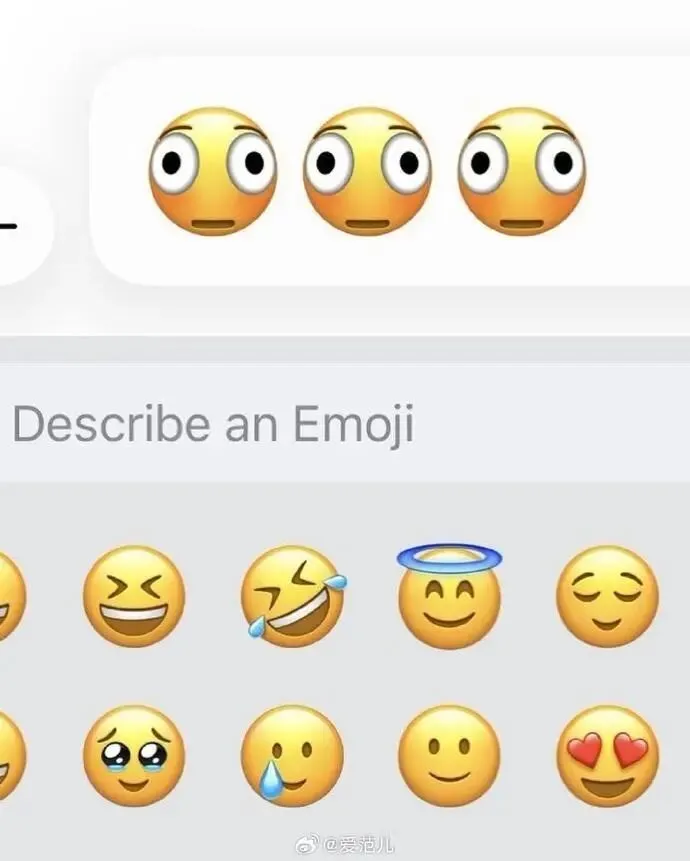Select the smiling face with single tear emoji
The height and width of the screenshot is (861, 690).
[x=292, y=756]
